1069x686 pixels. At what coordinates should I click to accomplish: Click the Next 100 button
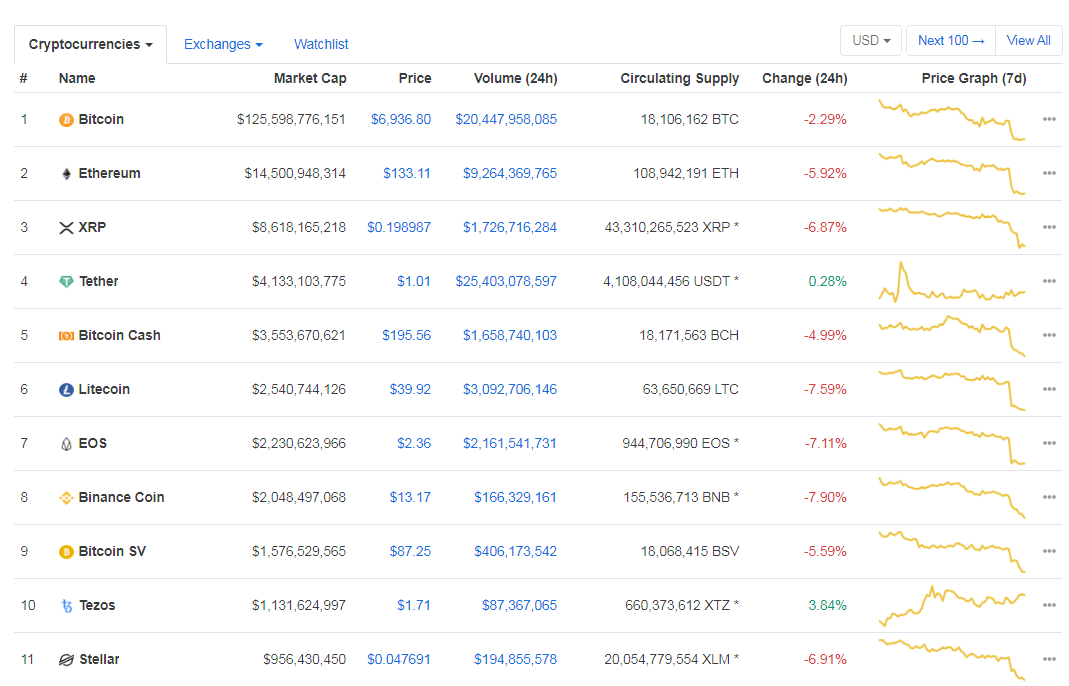click(949, 40)
